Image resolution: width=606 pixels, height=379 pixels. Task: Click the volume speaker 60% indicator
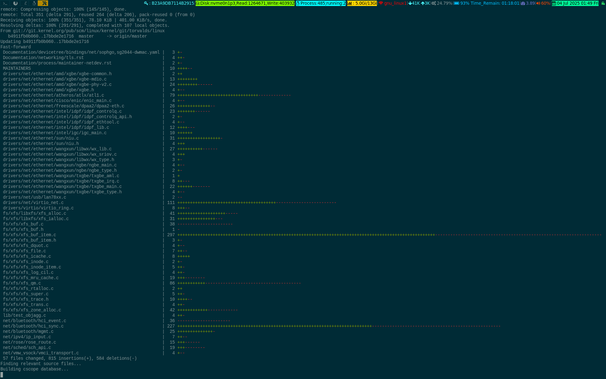coord(543,3)
